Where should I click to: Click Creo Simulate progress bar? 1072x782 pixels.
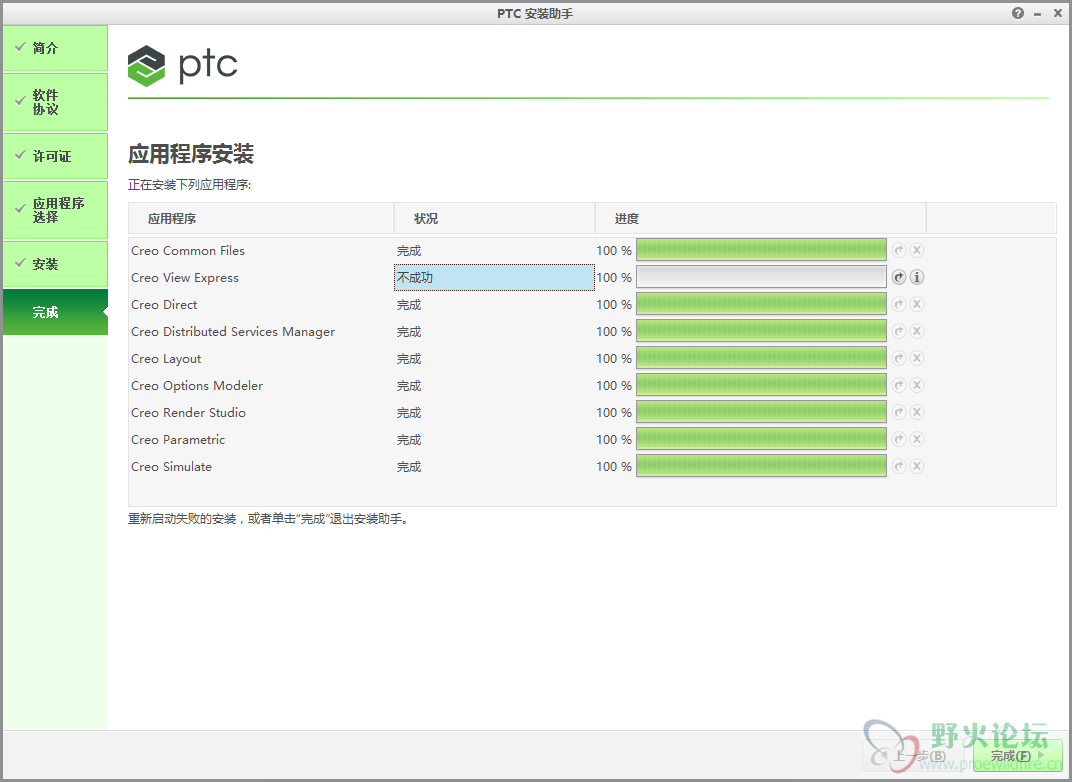761,466
